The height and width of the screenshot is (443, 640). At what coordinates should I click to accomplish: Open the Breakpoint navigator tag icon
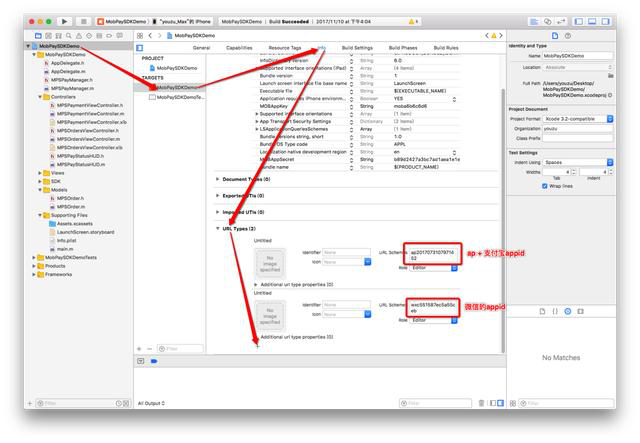pos(109,36)
